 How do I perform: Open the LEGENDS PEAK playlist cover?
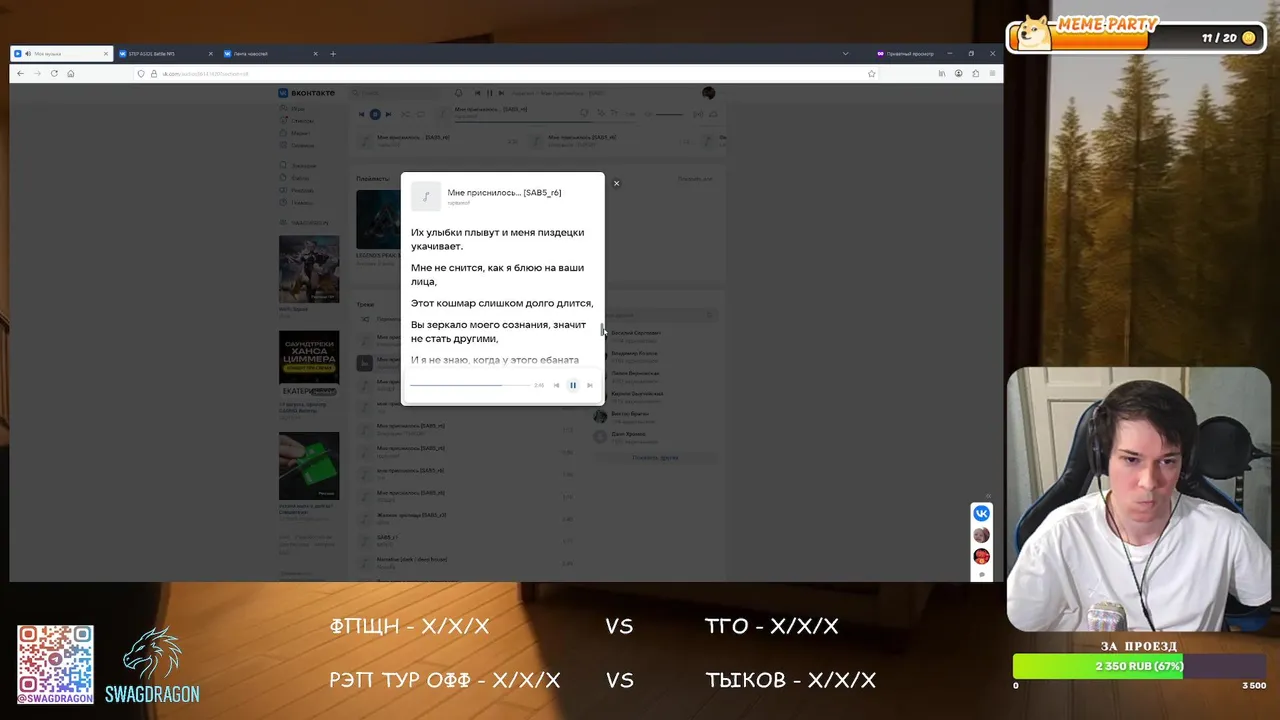coord(378,219)
